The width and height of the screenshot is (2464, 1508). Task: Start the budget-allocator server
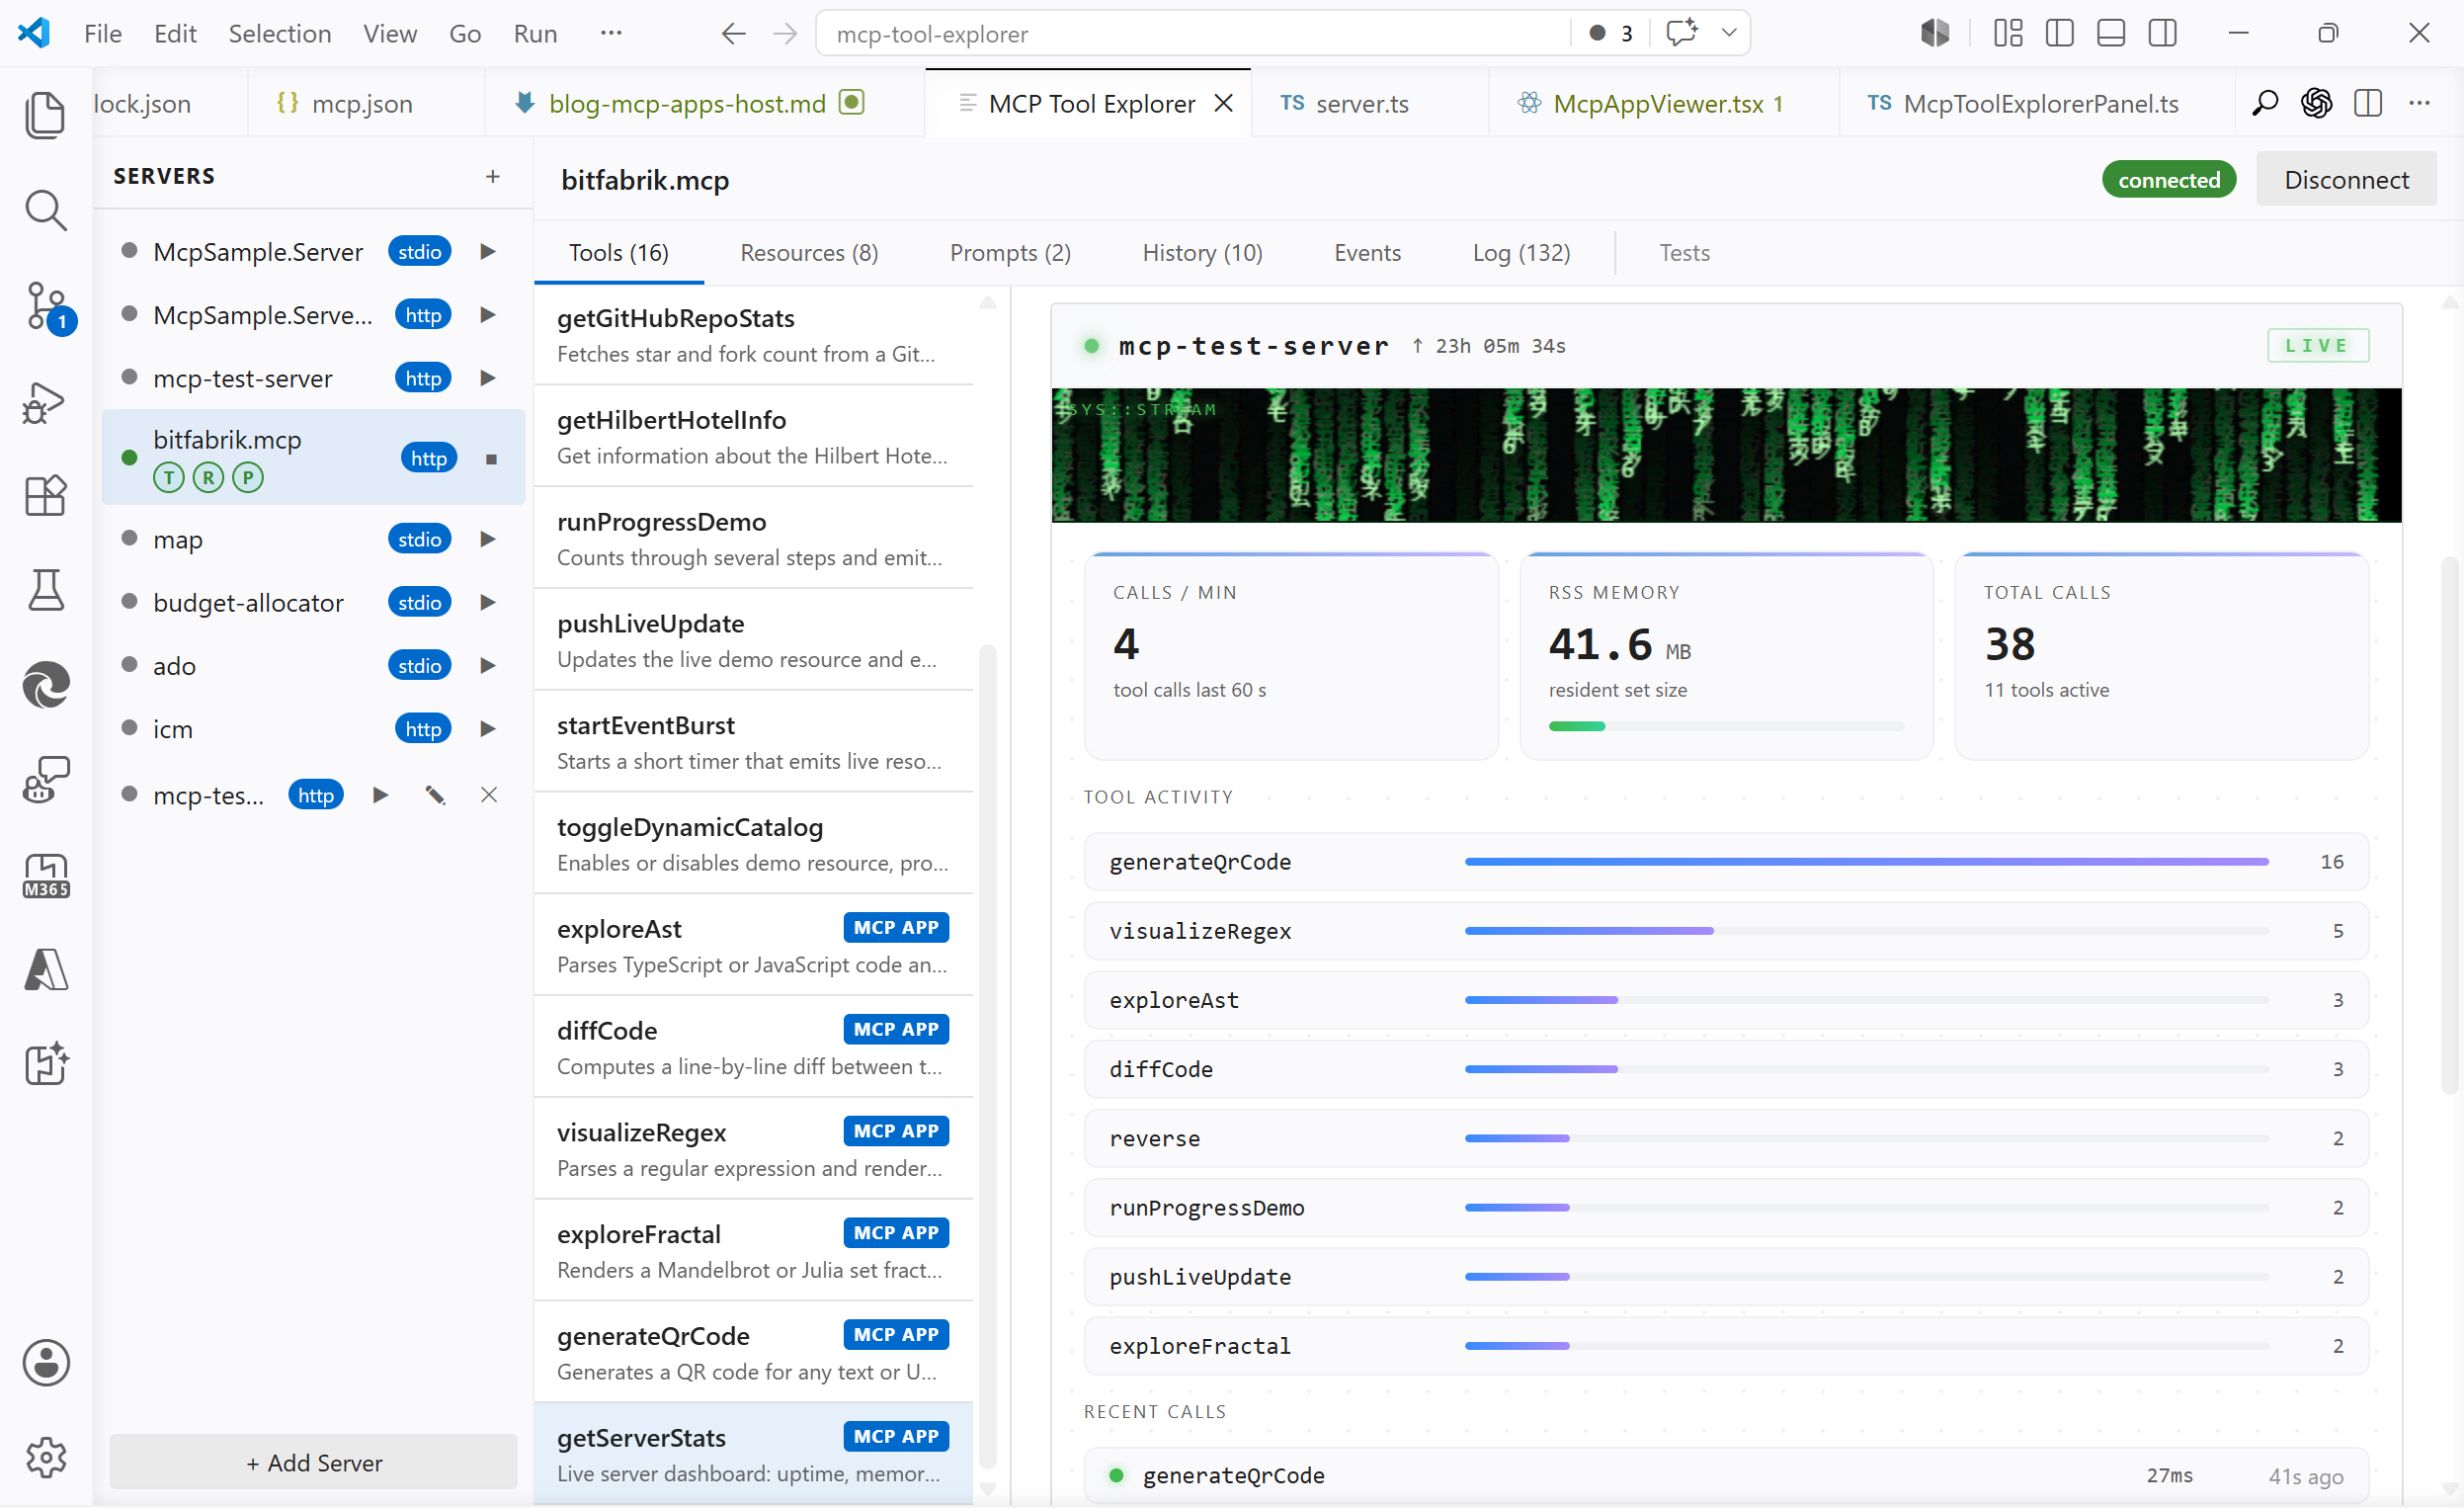coord(488,602)
